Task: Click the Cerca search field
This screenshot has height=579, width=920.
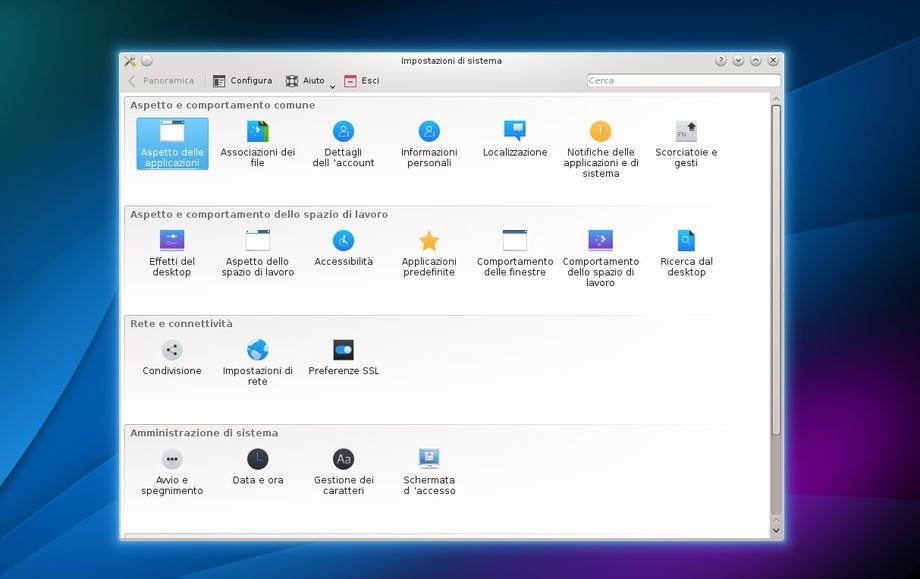Action: [x=682, y=81]
